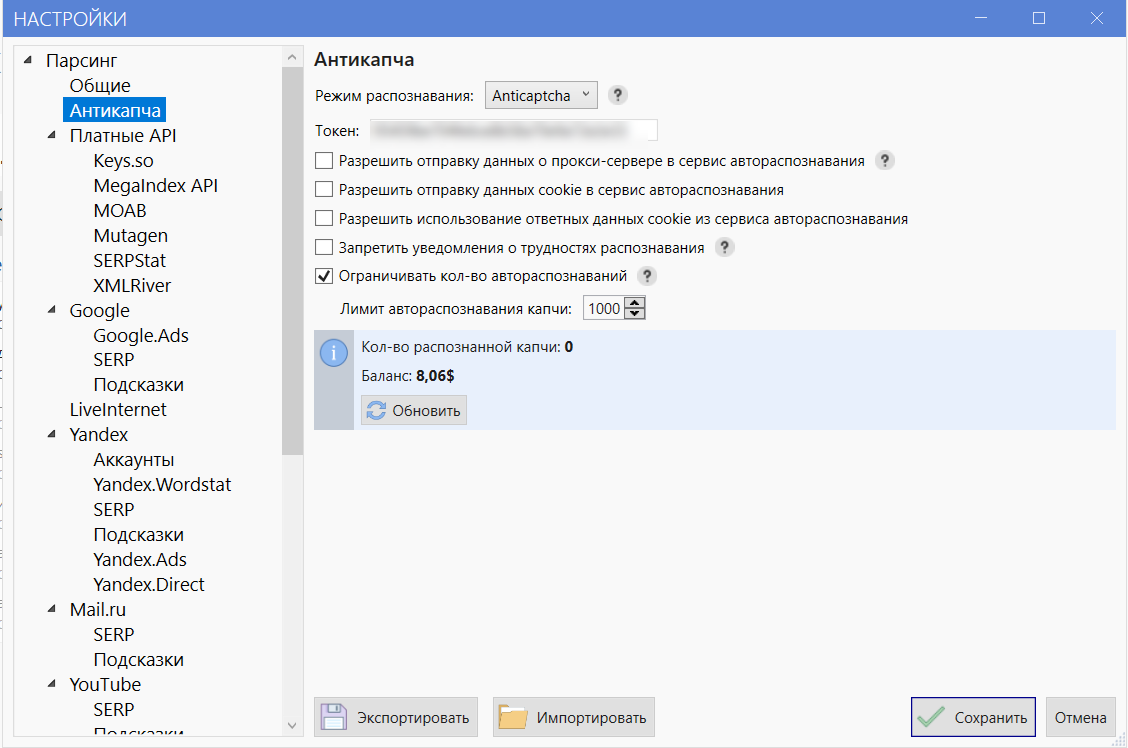Click Обновить to refresh balance

coord(414,410)
